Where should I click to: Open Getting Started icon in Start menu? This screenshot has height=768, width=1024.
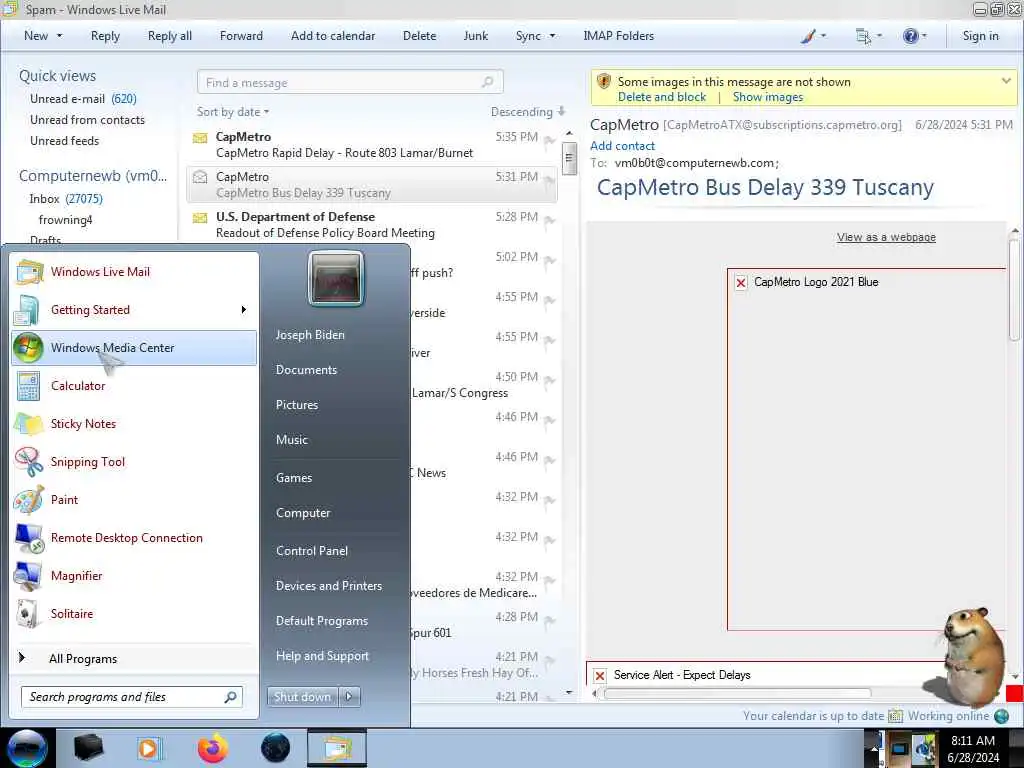(28, 310)
